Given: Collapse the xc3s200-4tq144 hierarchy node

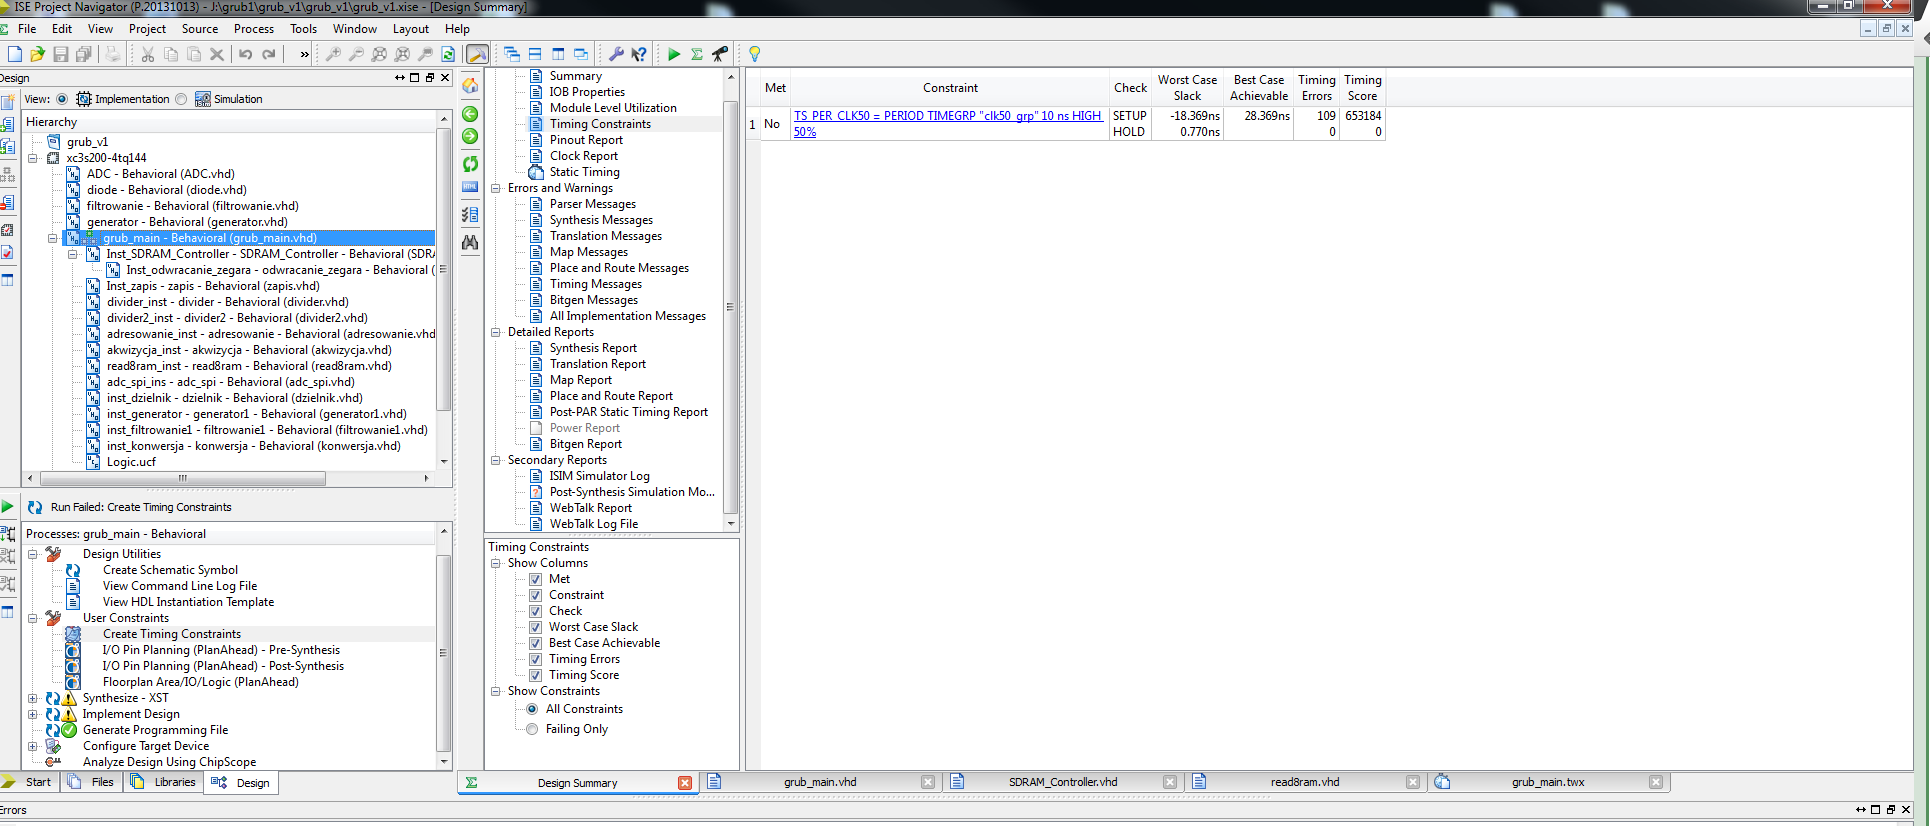Looking at the screenshot, I should pyautogui.click(x=33, y=158).
